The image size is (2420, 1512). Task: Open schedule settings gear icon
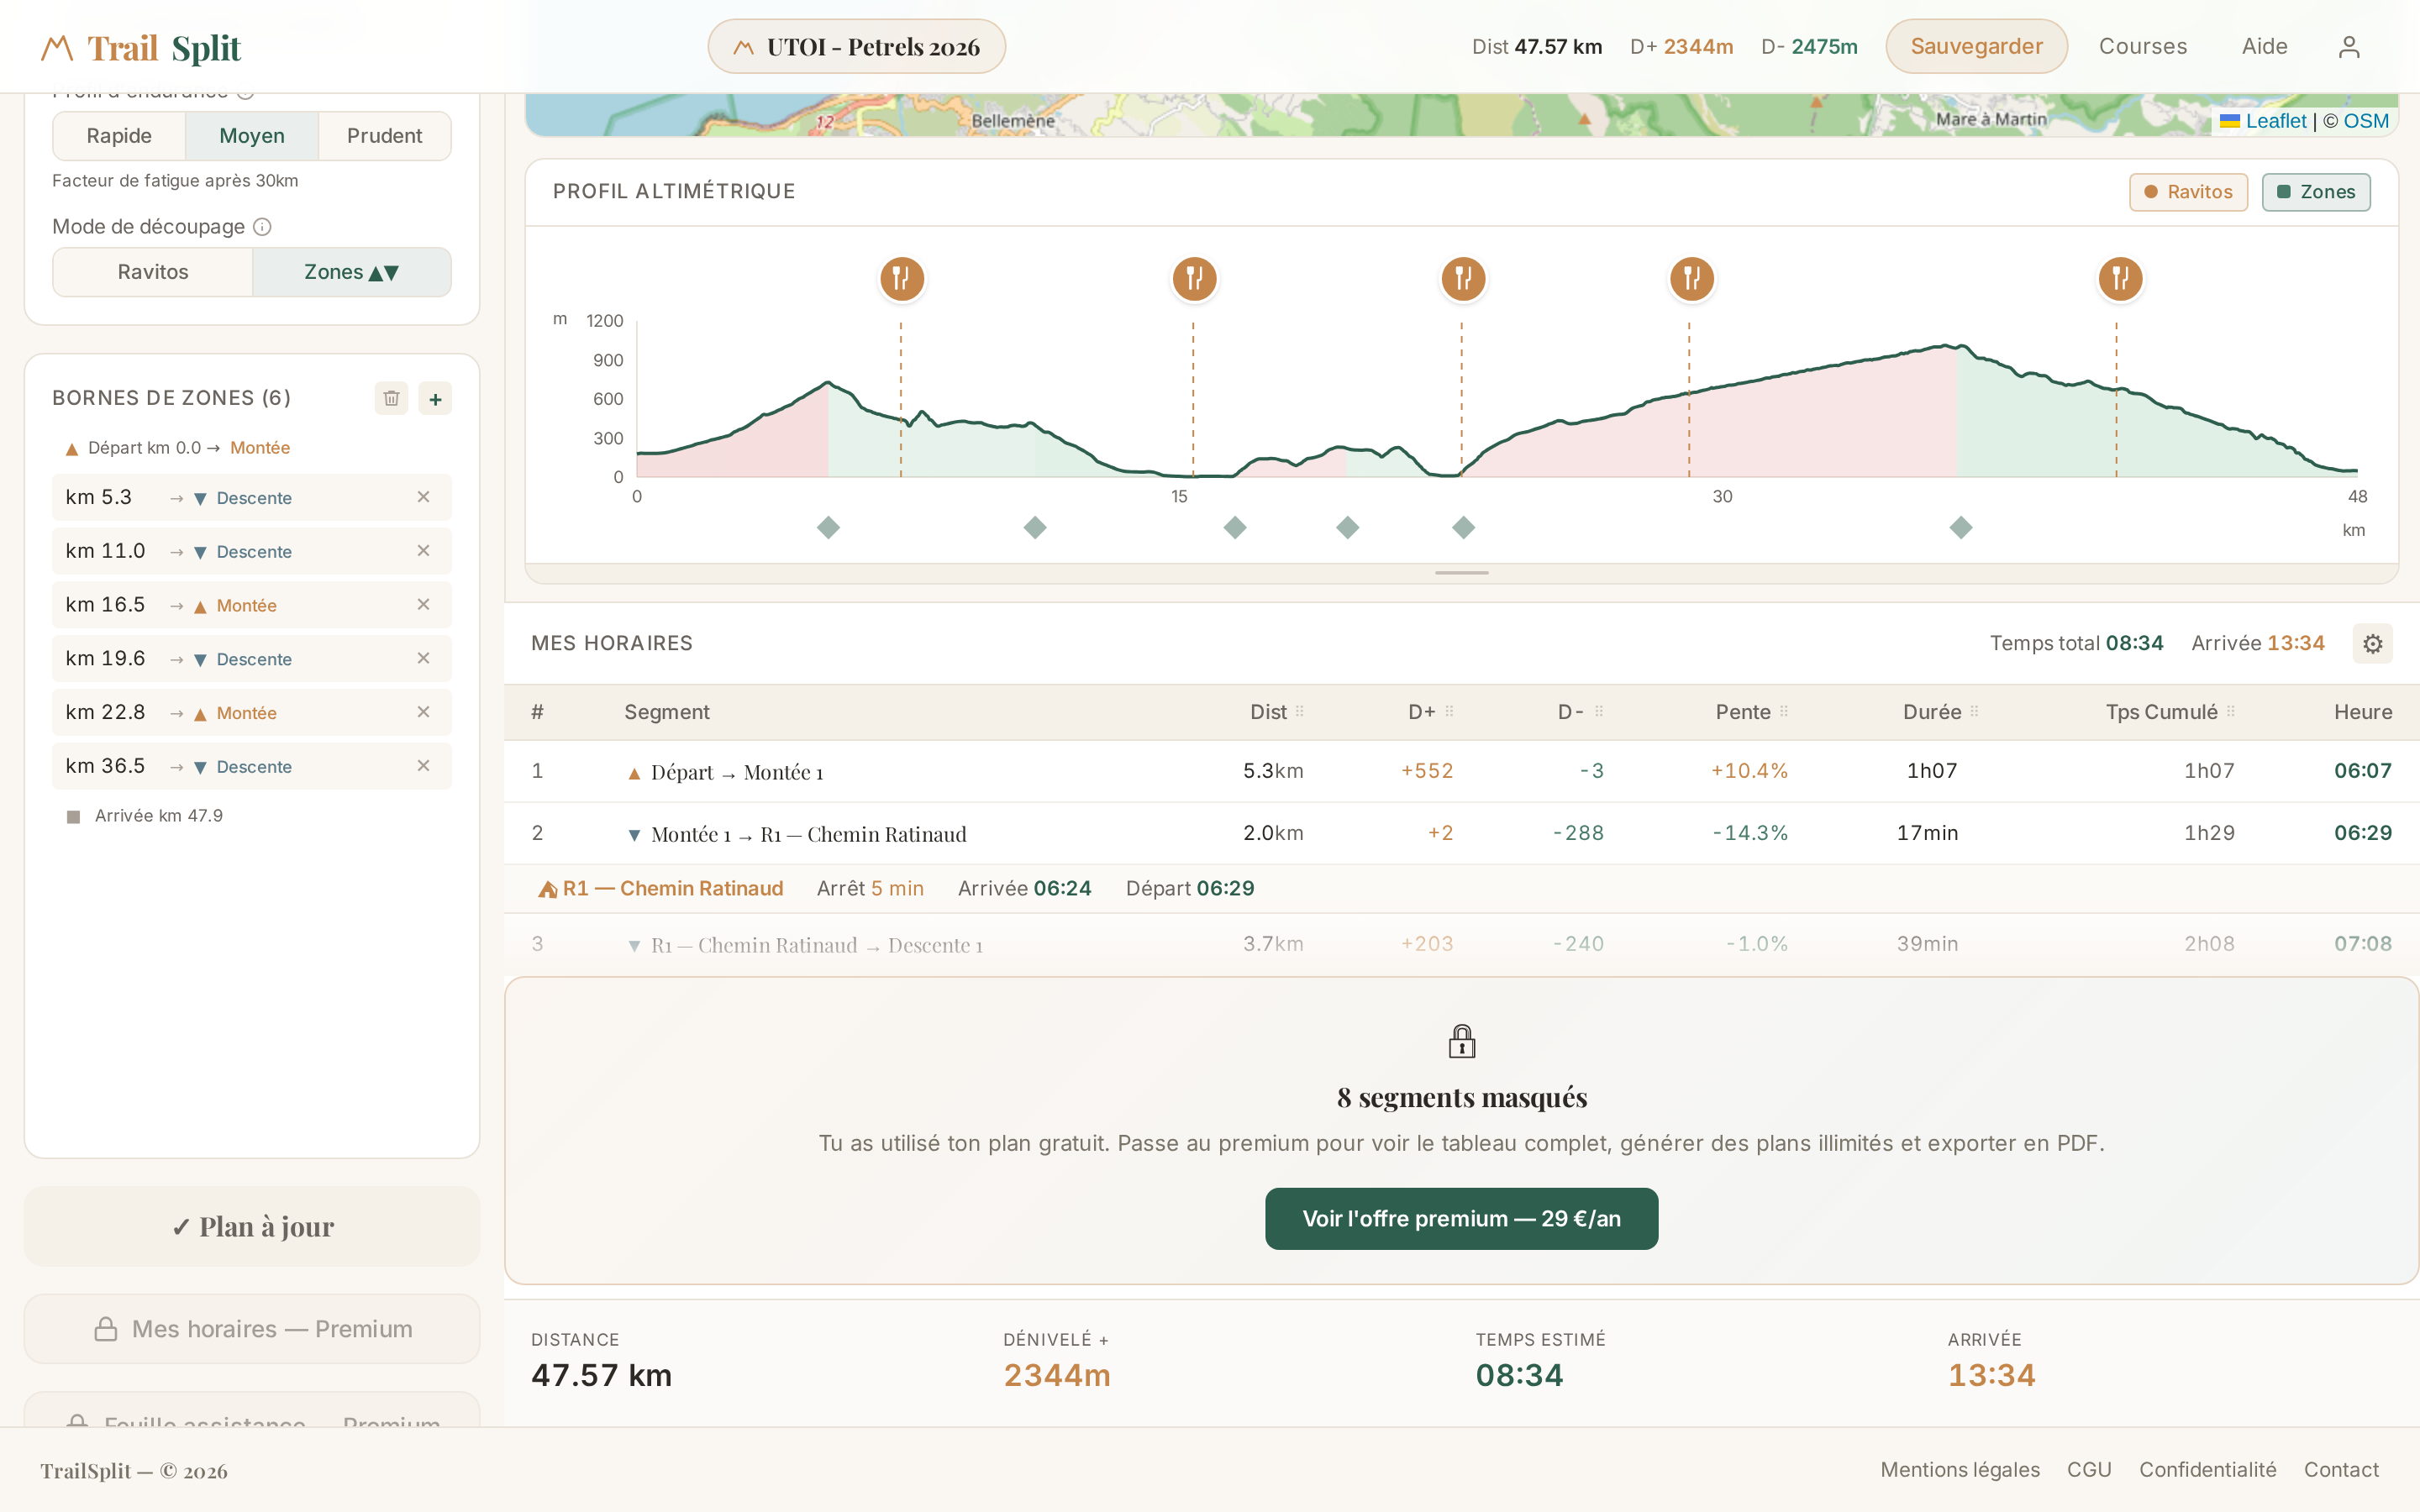(x=2373, y=644)
